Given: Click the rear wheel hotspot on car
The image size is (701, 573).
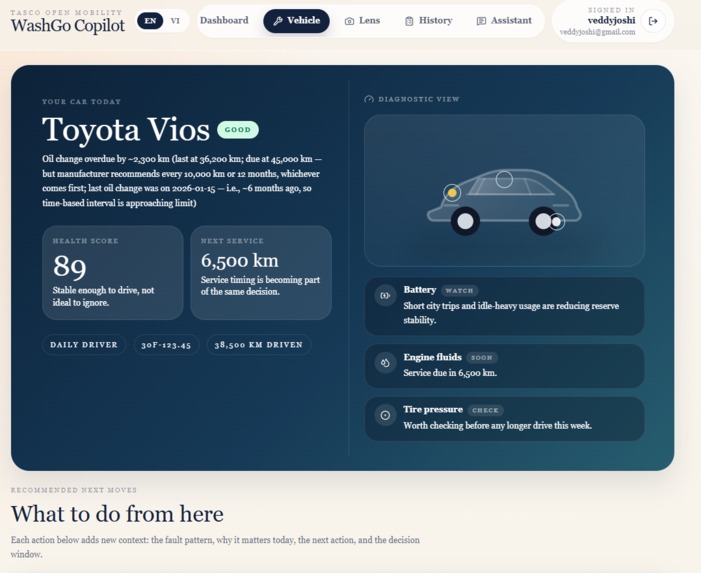Looking at the screenshot, I should pos(557,221).
